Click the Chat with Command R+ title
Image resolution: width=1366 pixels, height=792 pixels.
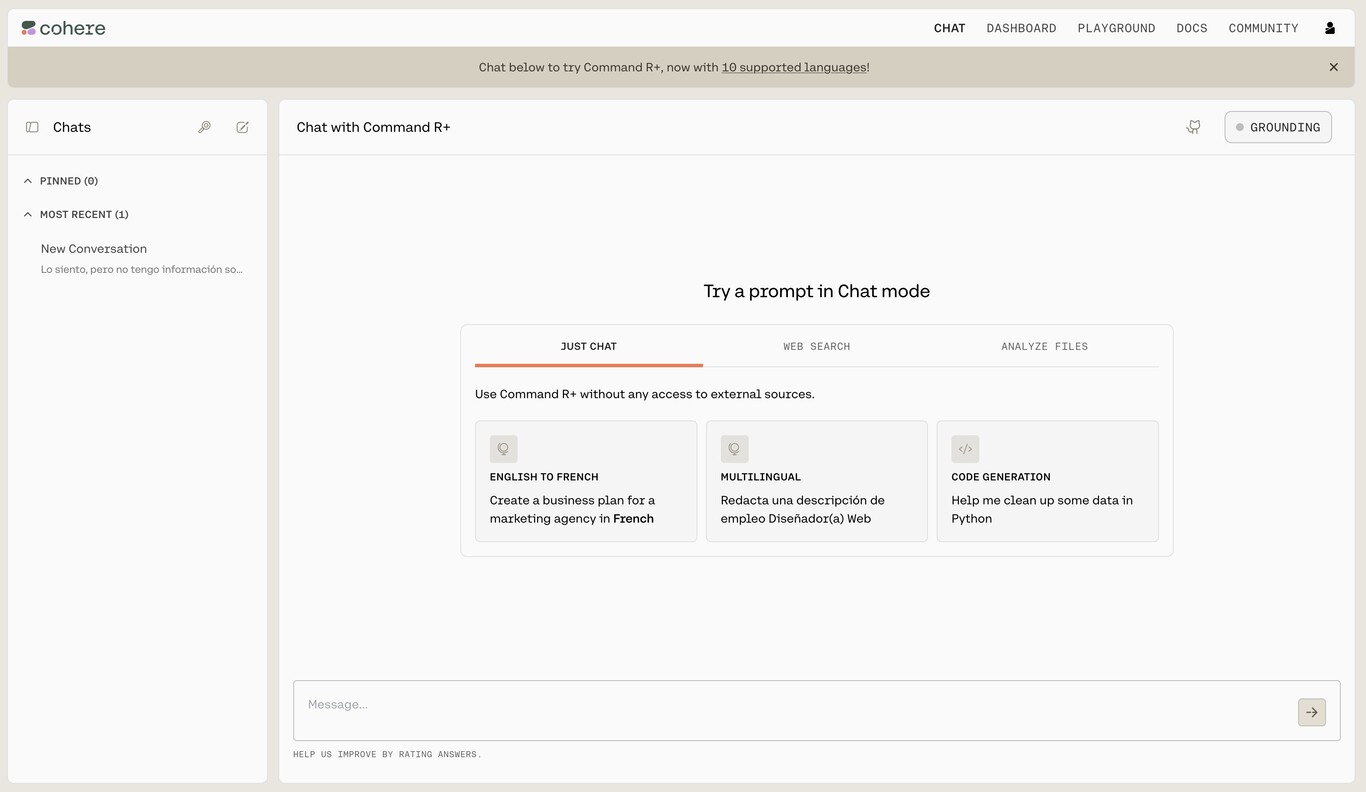click(x=373, y=127)
